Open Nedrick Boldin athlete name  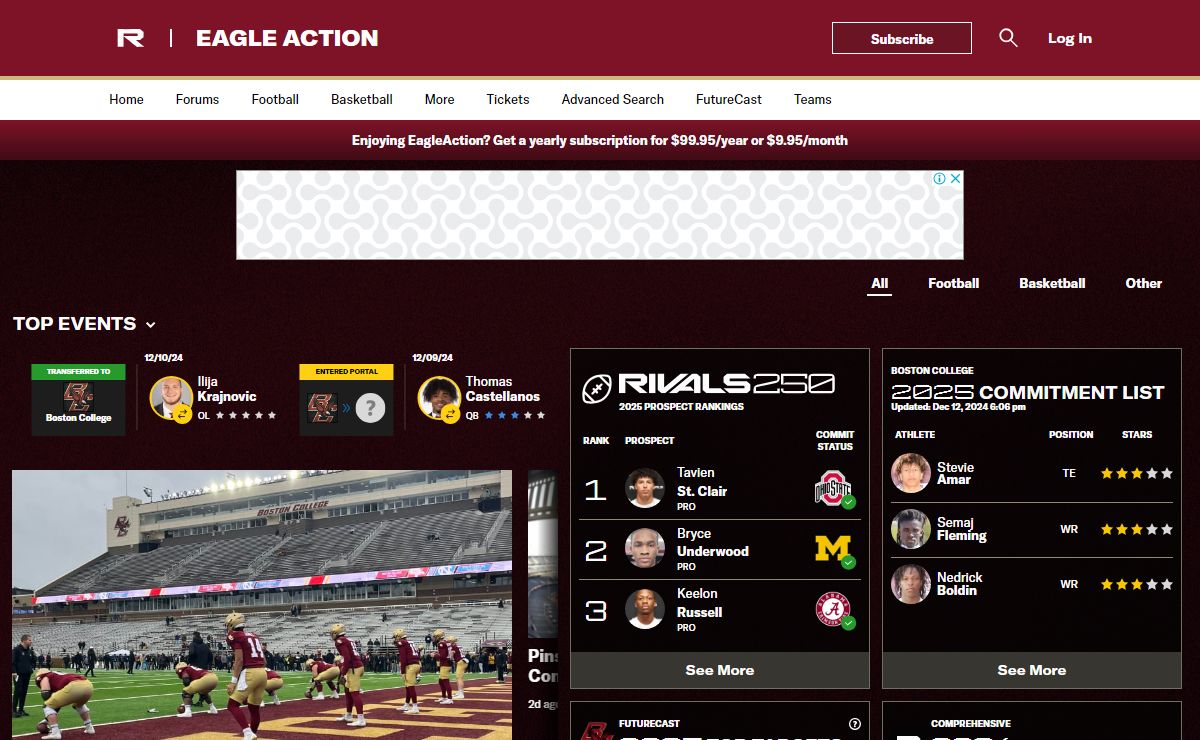(x=960, y=584)
